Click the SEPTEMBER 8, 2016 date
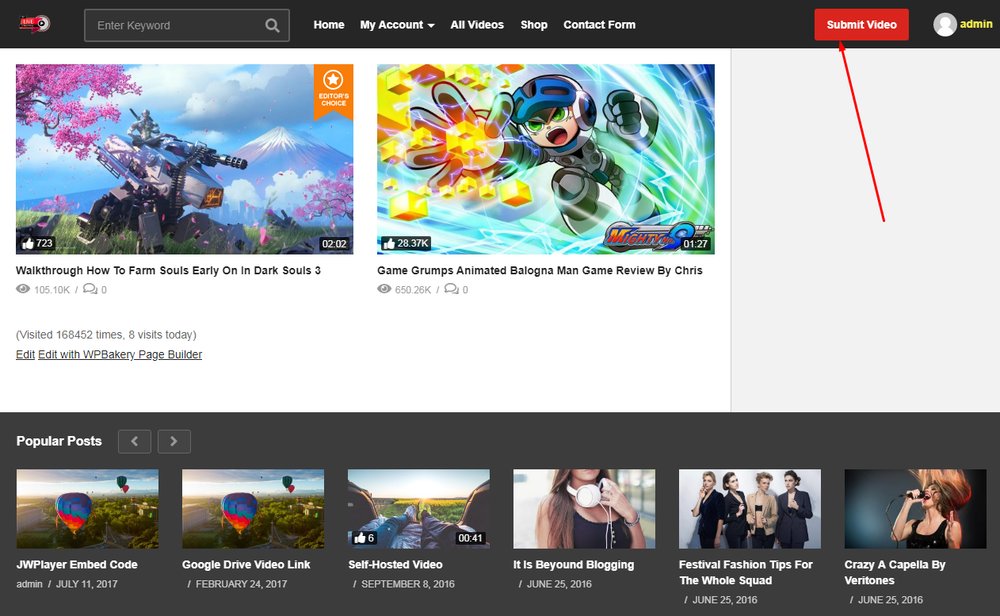Viewport: 1000px width, 616px height. tap(408, 584)
